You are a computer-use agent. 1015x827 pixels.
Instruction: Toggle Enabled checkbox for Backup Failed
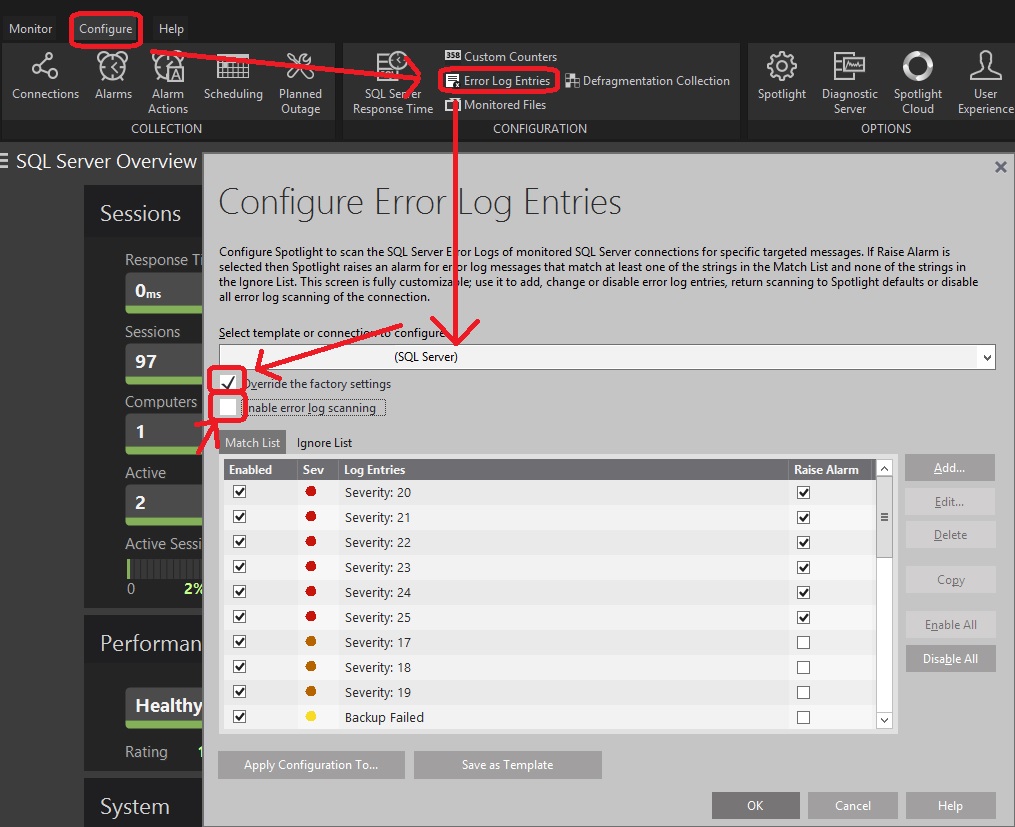[x=240, y=716]
